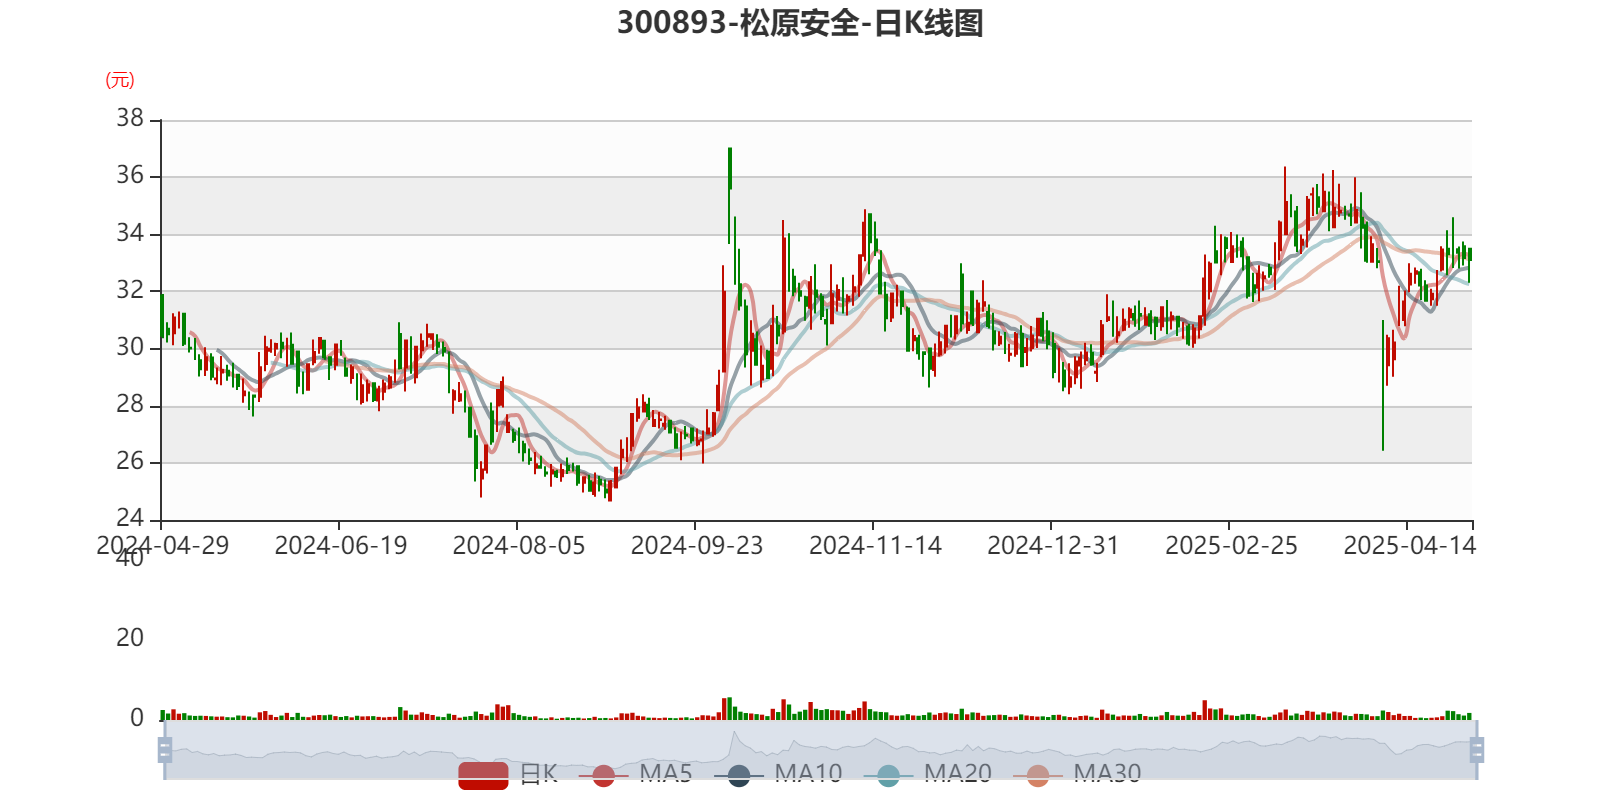Click the 32 price axis label
The image size is (1600, 800).
[x=130, y=290]
